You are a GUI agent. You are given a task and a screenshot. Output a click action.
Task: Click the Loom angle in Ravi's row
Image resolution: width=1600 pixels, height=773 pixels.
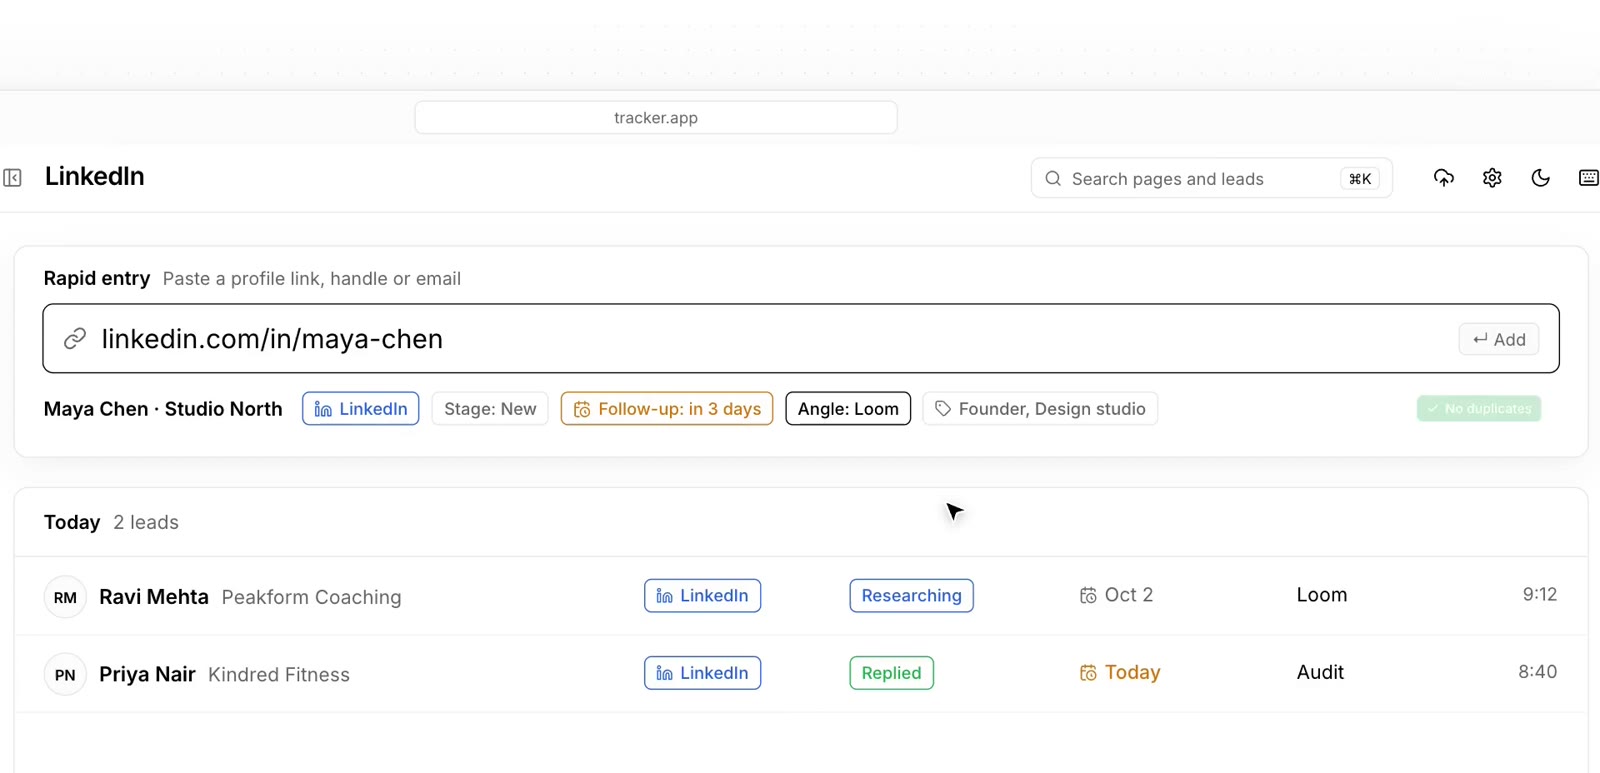[x=1322, y=595]
